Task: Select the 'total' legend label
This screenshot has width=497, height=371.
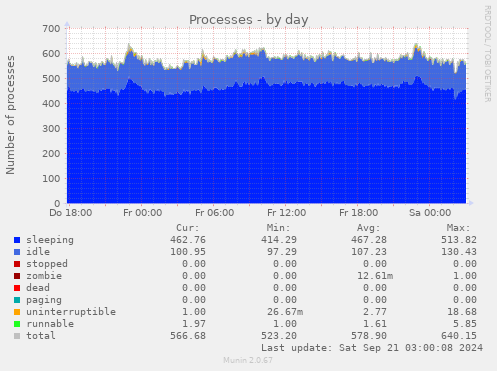Action: coord(41,336)
